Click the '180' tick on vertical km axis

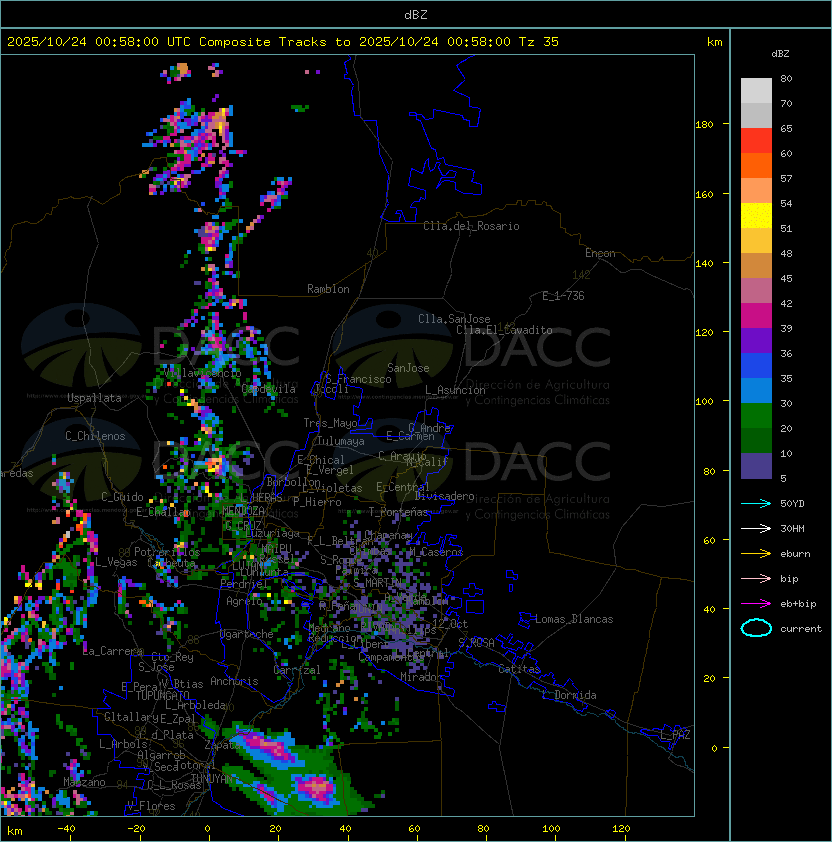pos(704,125)
